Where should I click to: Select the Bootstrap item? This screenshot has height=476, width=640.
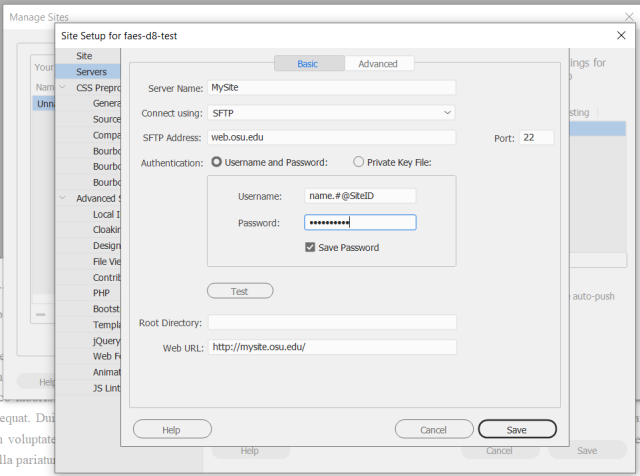107,309
